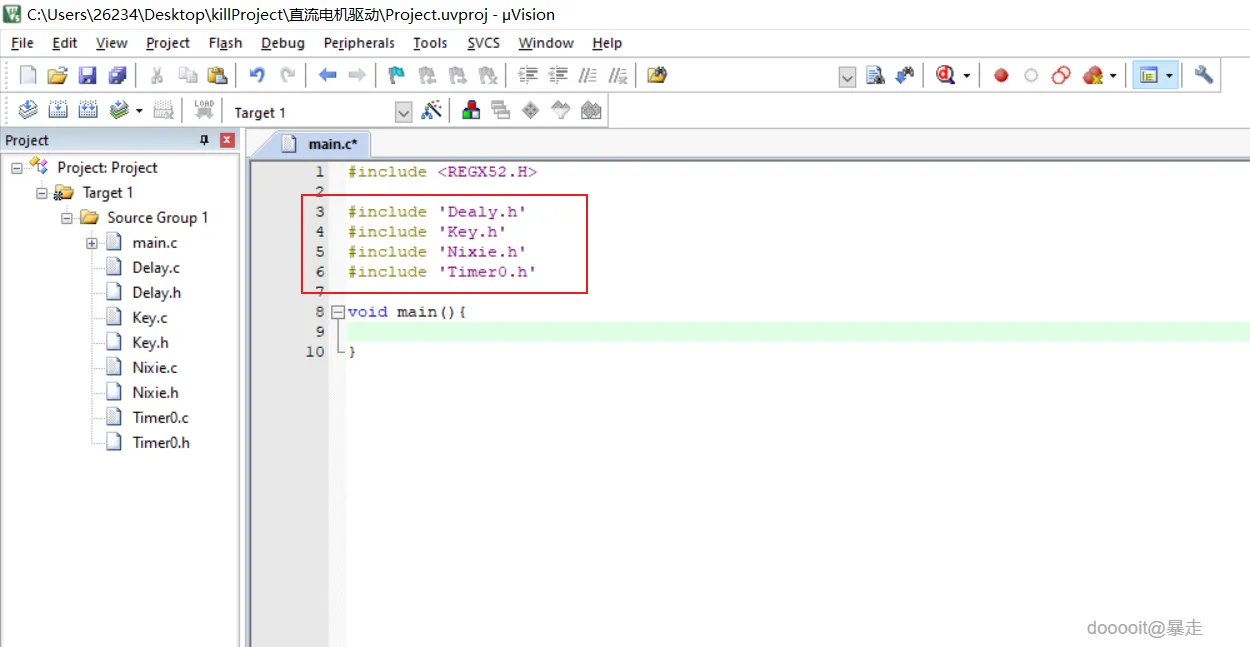Screen dimensions: 1250x647
Task: Open the Peripherals menu
Action: pos(359,43)
